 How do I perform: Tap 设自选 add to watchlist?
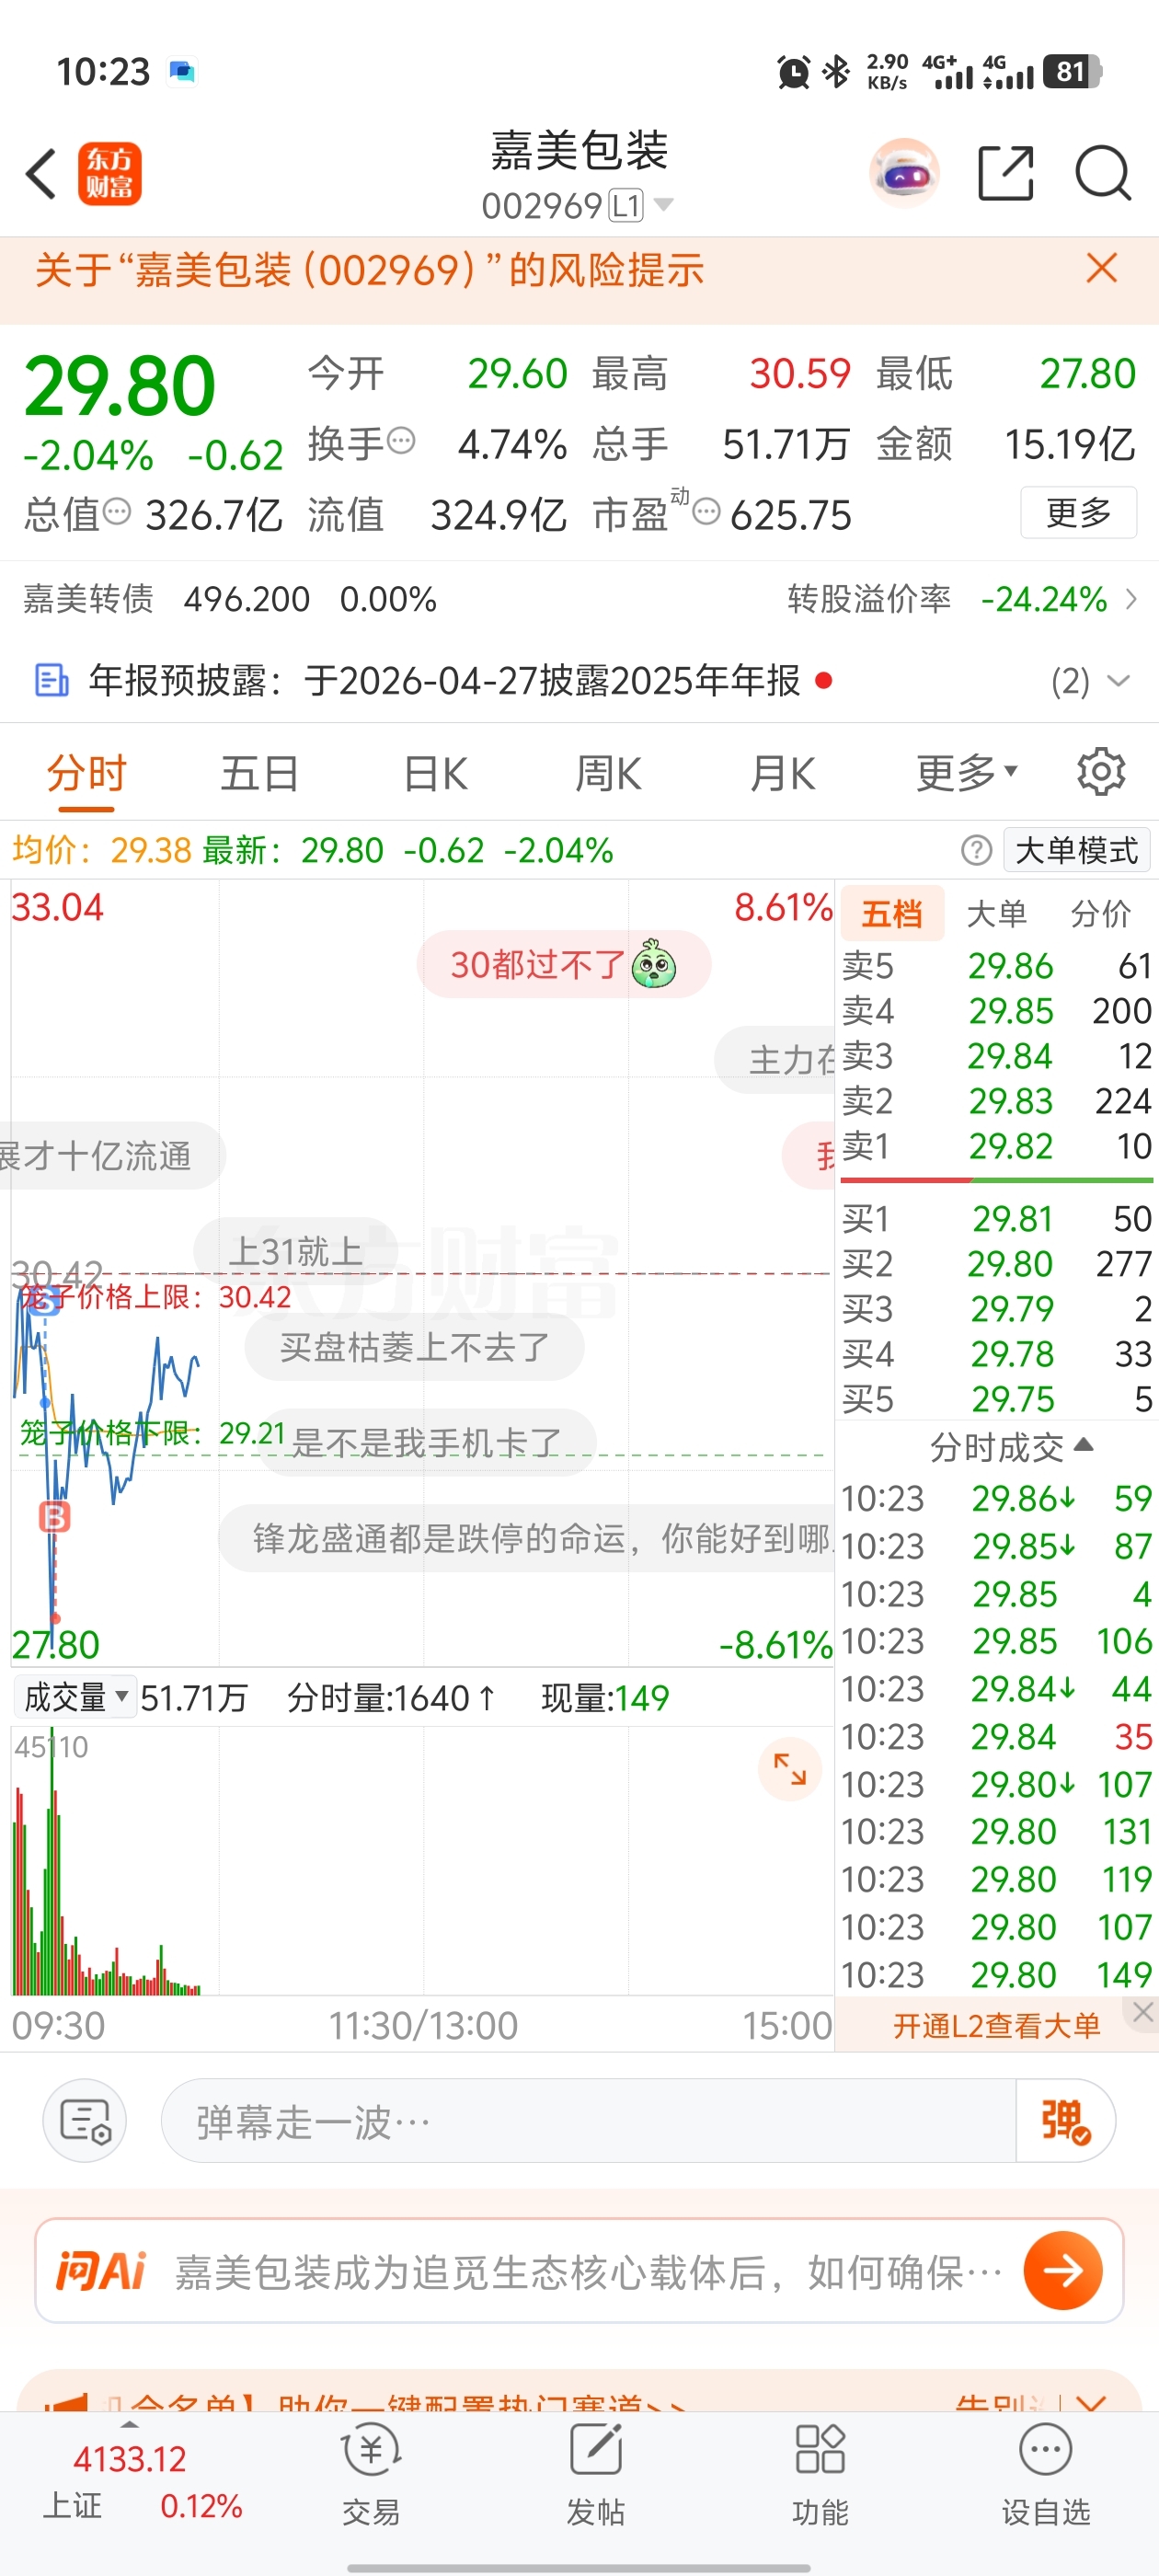(1046, 2475)
